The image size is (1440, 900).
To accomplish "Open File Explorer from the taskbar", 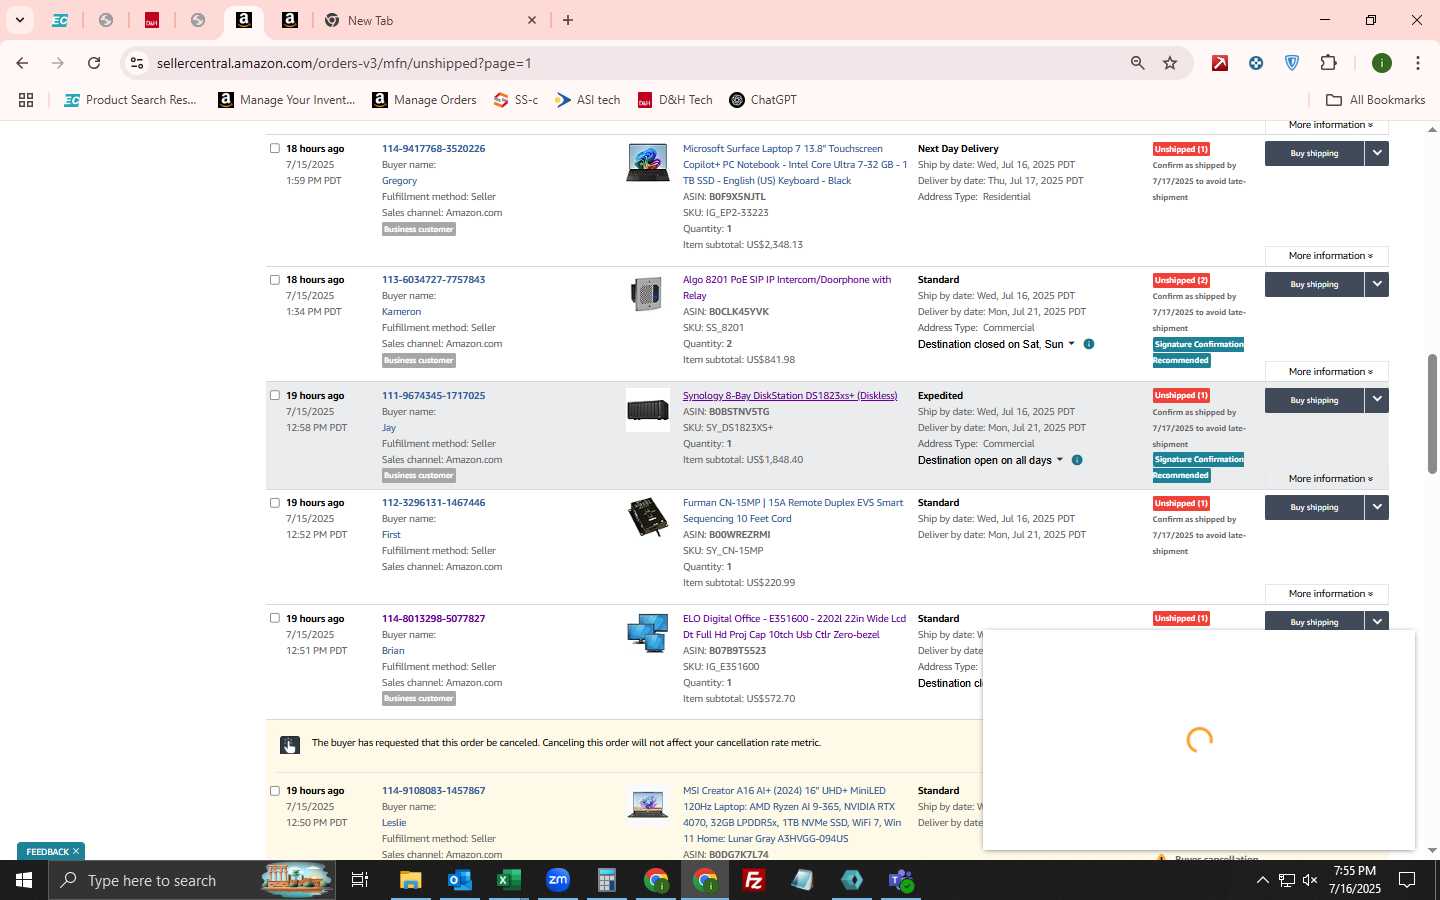I will tap(410, 880).
